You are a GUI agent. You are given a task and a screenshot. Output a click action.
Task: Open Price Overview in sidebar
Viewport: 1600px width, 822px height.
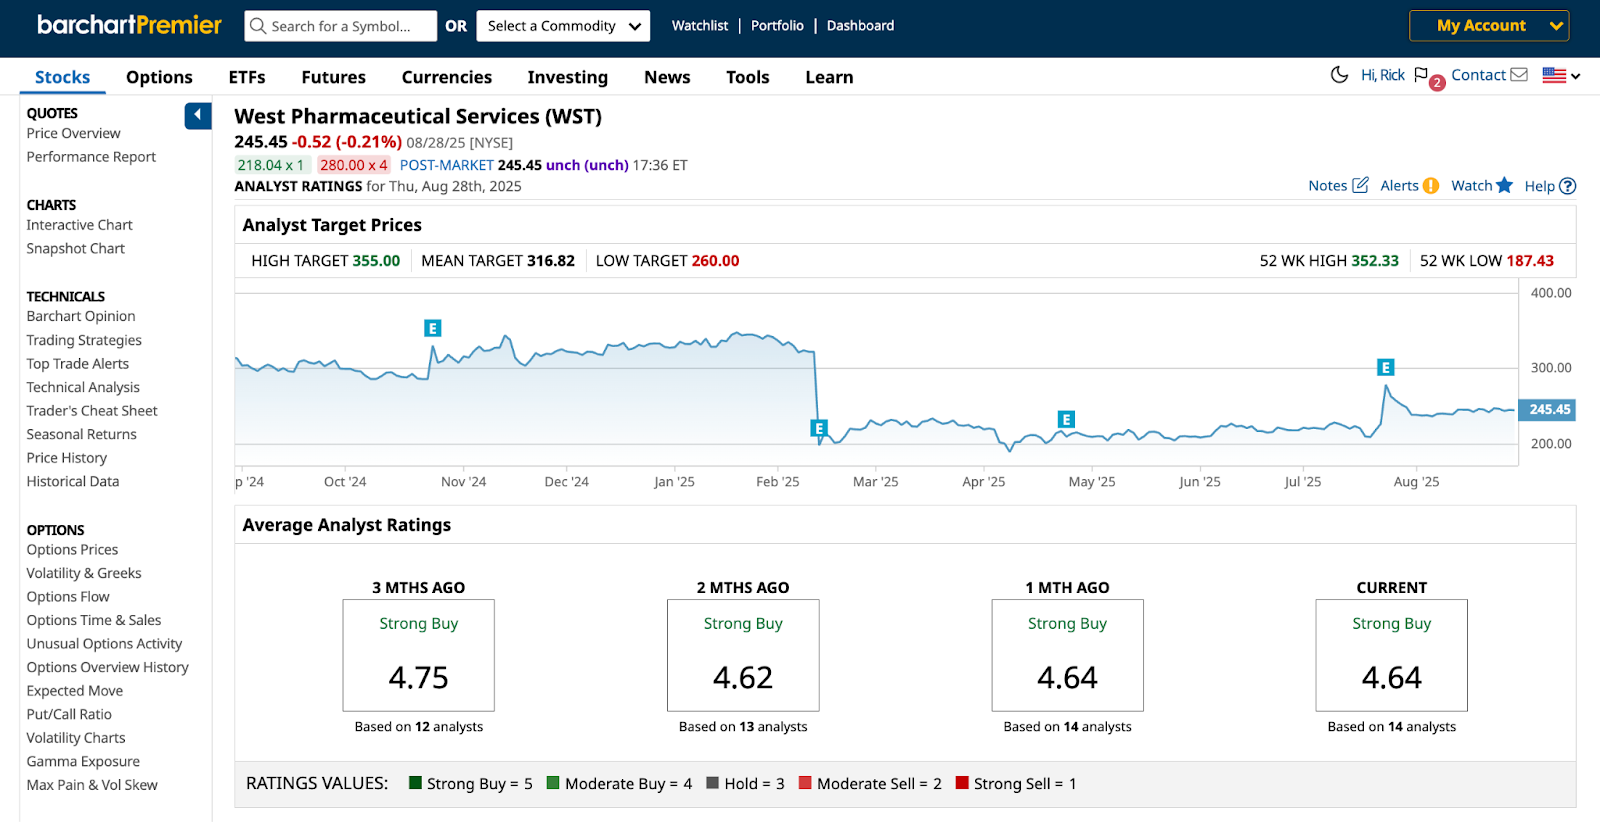pos(73,133)
